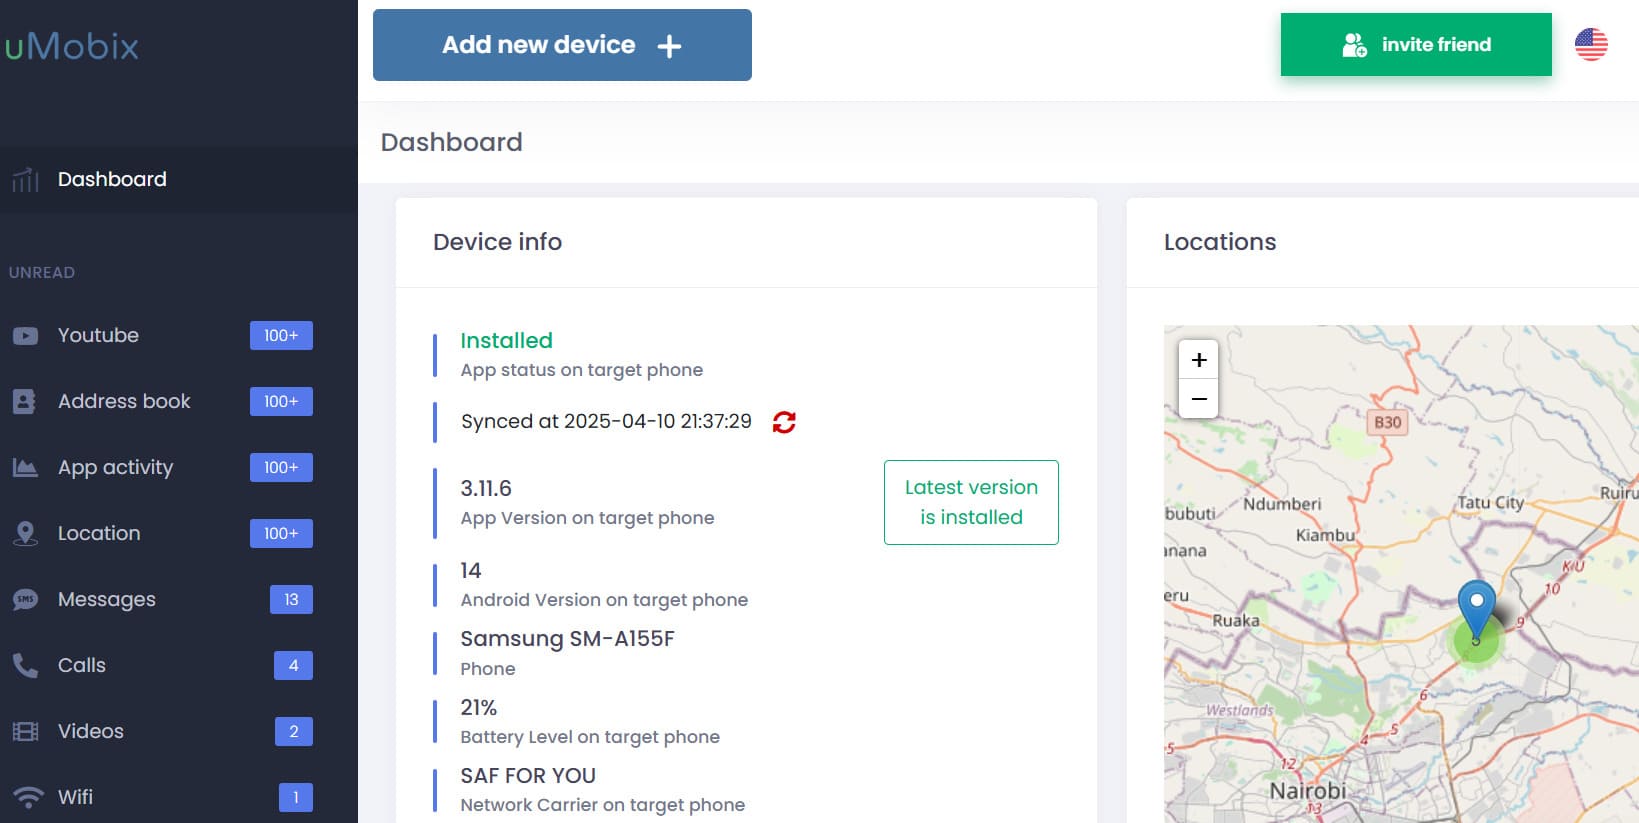The height and width of the screenshot is (823, 1639).
Task: Click the Youtube 100+ unread badge
Action: coord(281,336)
